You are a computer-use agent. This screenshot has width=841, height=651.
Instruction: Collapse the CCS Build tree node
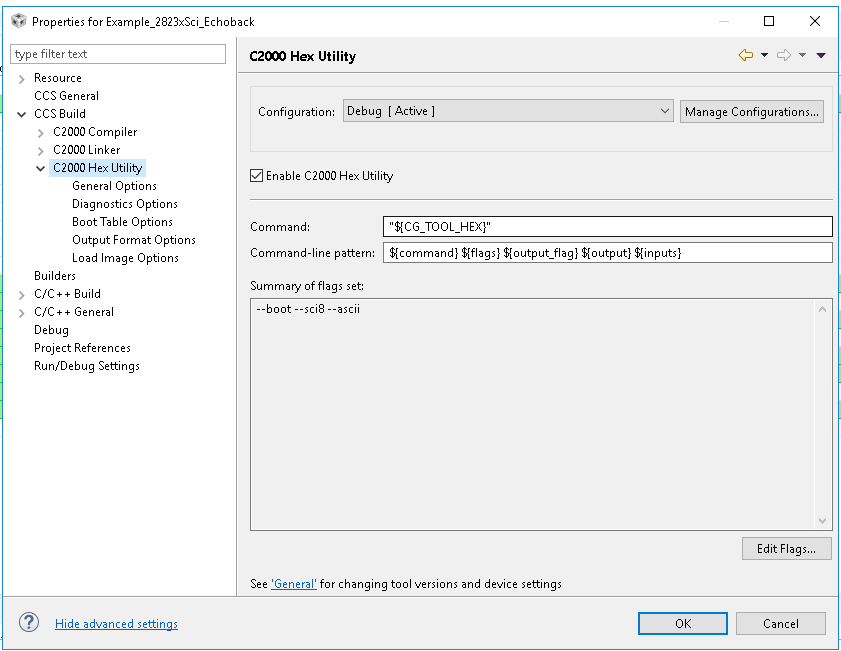pyautogui.click(x=21, y=114)
